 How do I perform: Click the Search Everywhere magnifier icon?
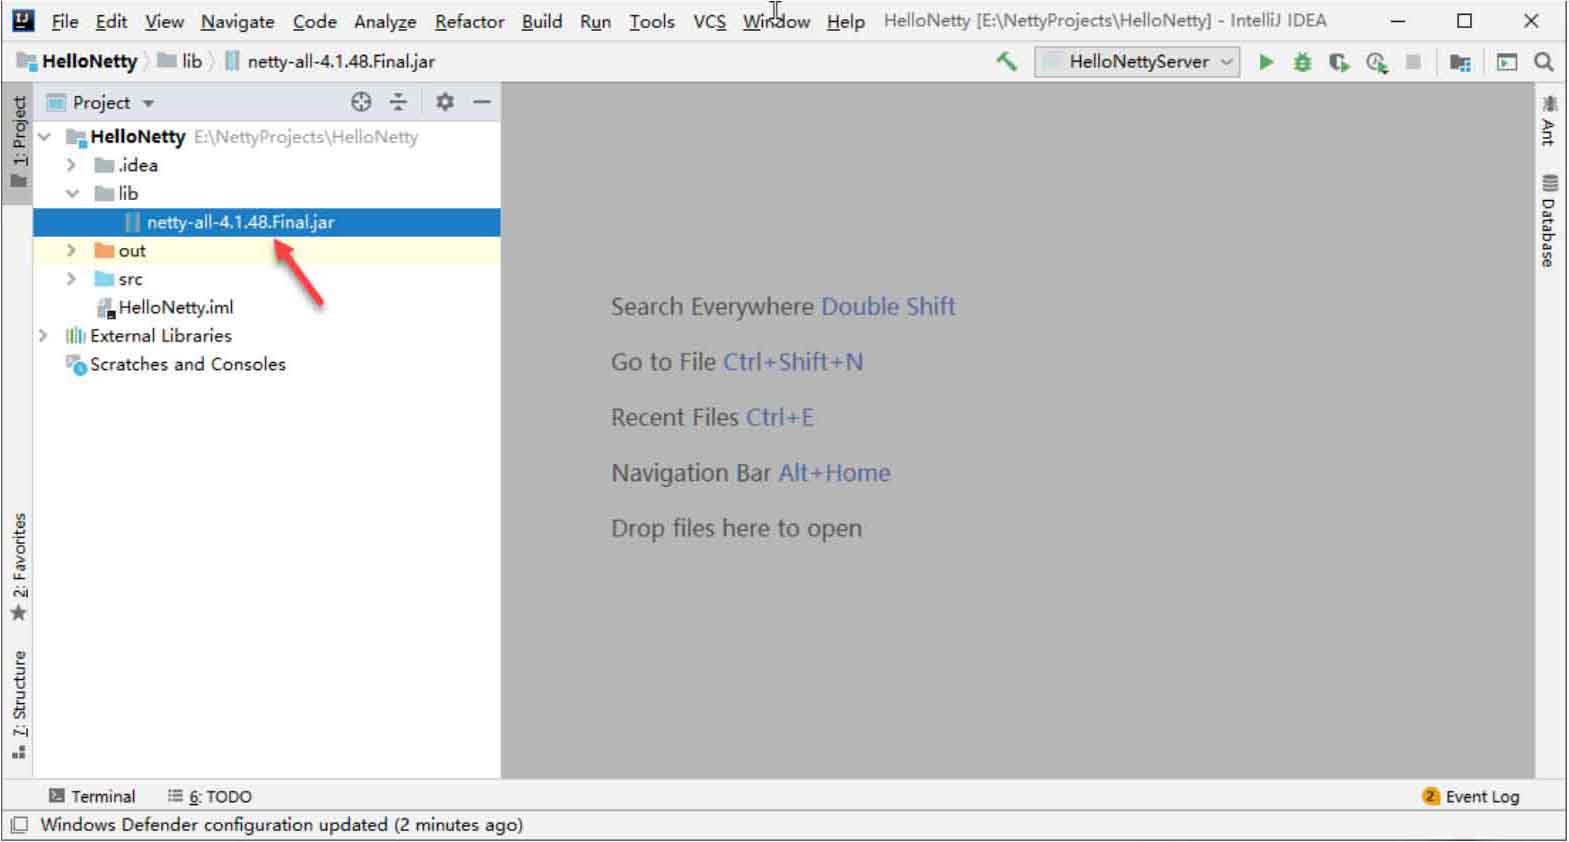pyautogui.click(x=1544, y=62)
